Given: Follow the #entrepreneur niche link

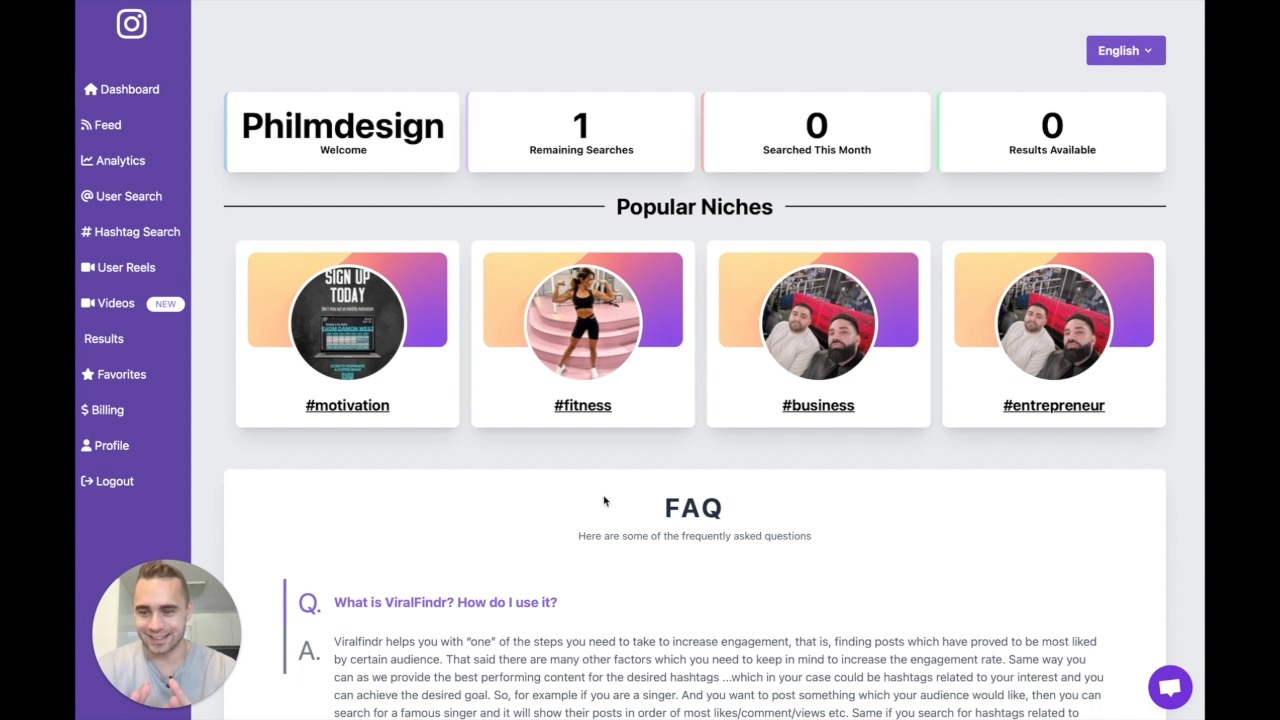Looking at the screenshot, I should [x=1054, y=405].
